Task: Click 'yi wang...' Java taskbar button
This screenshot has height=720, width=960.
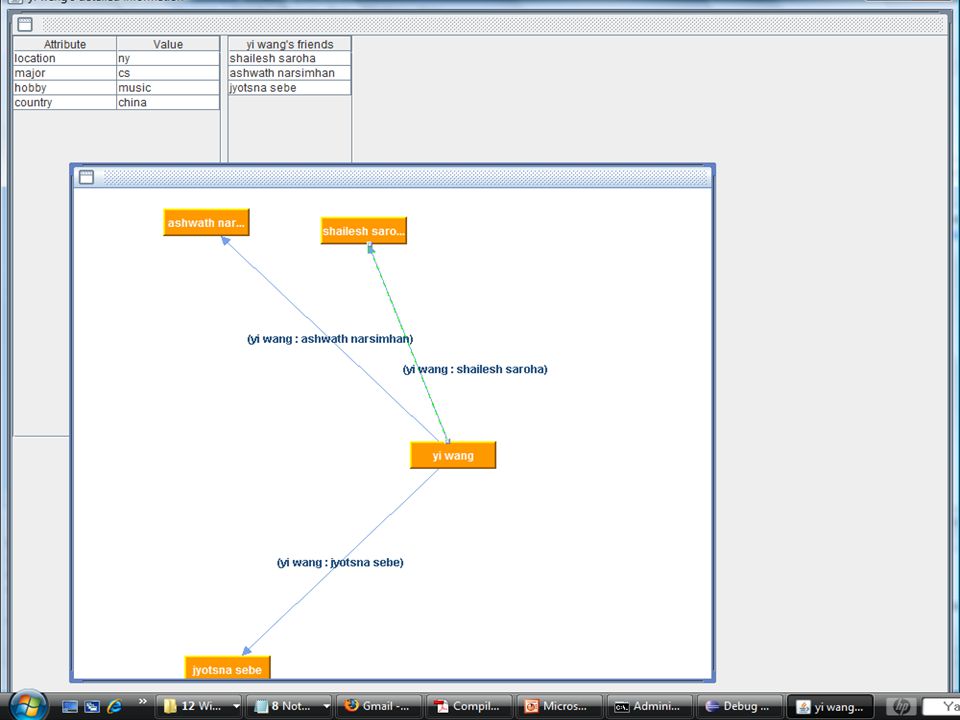Action: click(830, 706)
